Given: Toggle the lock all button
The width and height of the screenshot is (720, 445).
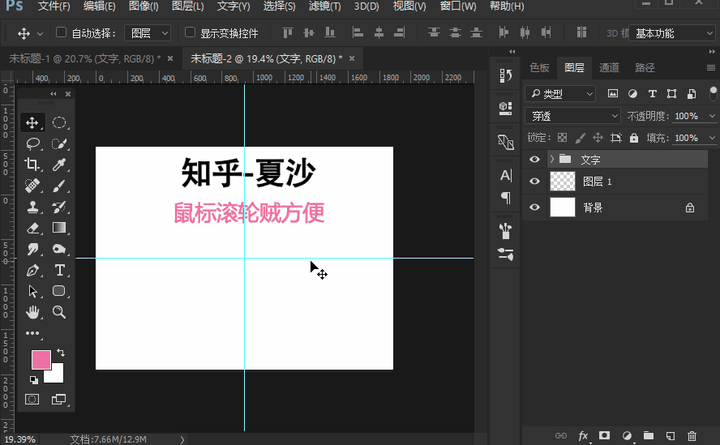Looking at the screenshot, I should click(x=634, y=138).
